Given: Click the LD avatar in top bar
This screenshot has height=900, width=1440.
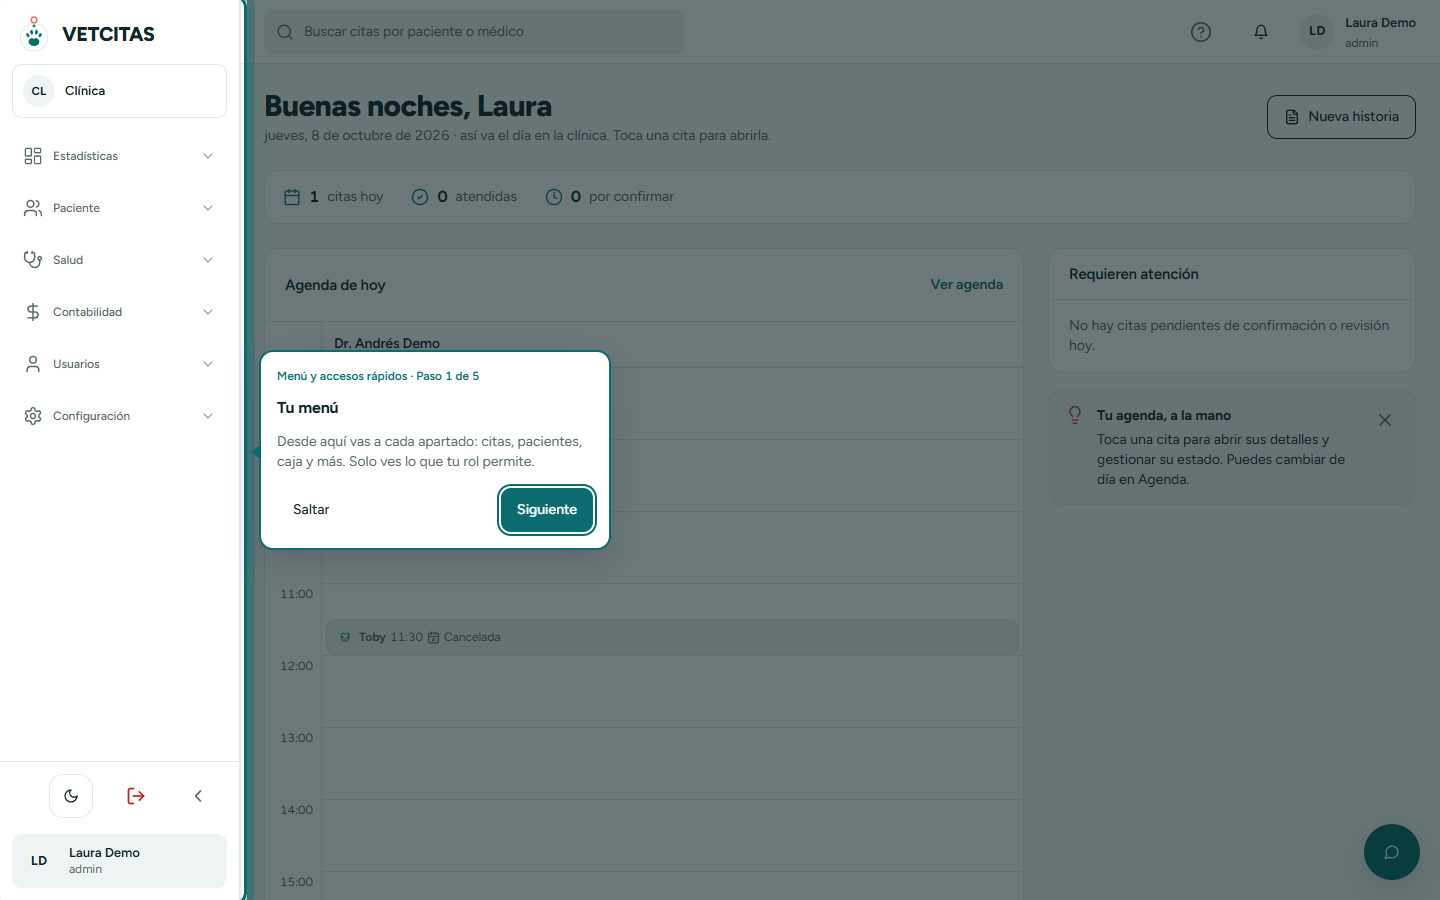Looking at the screenshot, I should 1317,31.
